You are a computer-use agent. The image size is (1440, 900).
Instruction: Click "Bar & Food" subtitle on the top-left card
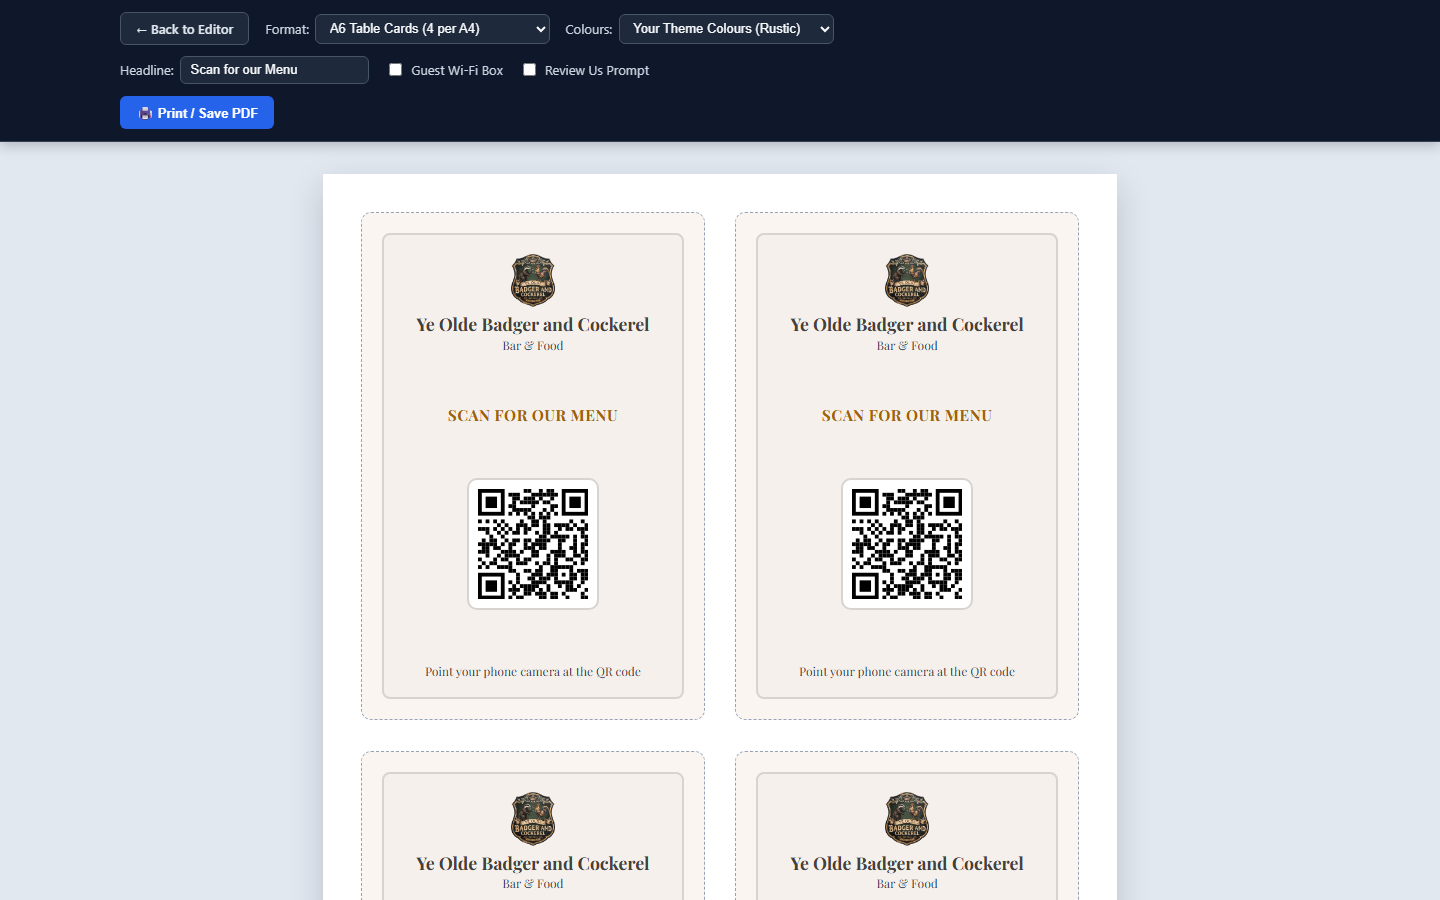pos(533,346)
